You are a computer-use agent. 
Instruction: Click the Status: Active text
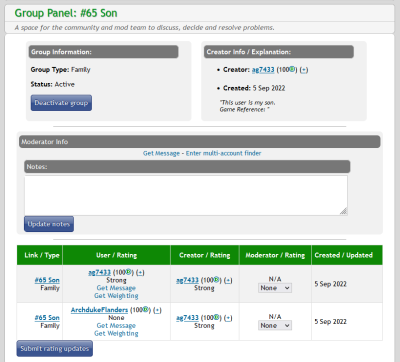53,84
